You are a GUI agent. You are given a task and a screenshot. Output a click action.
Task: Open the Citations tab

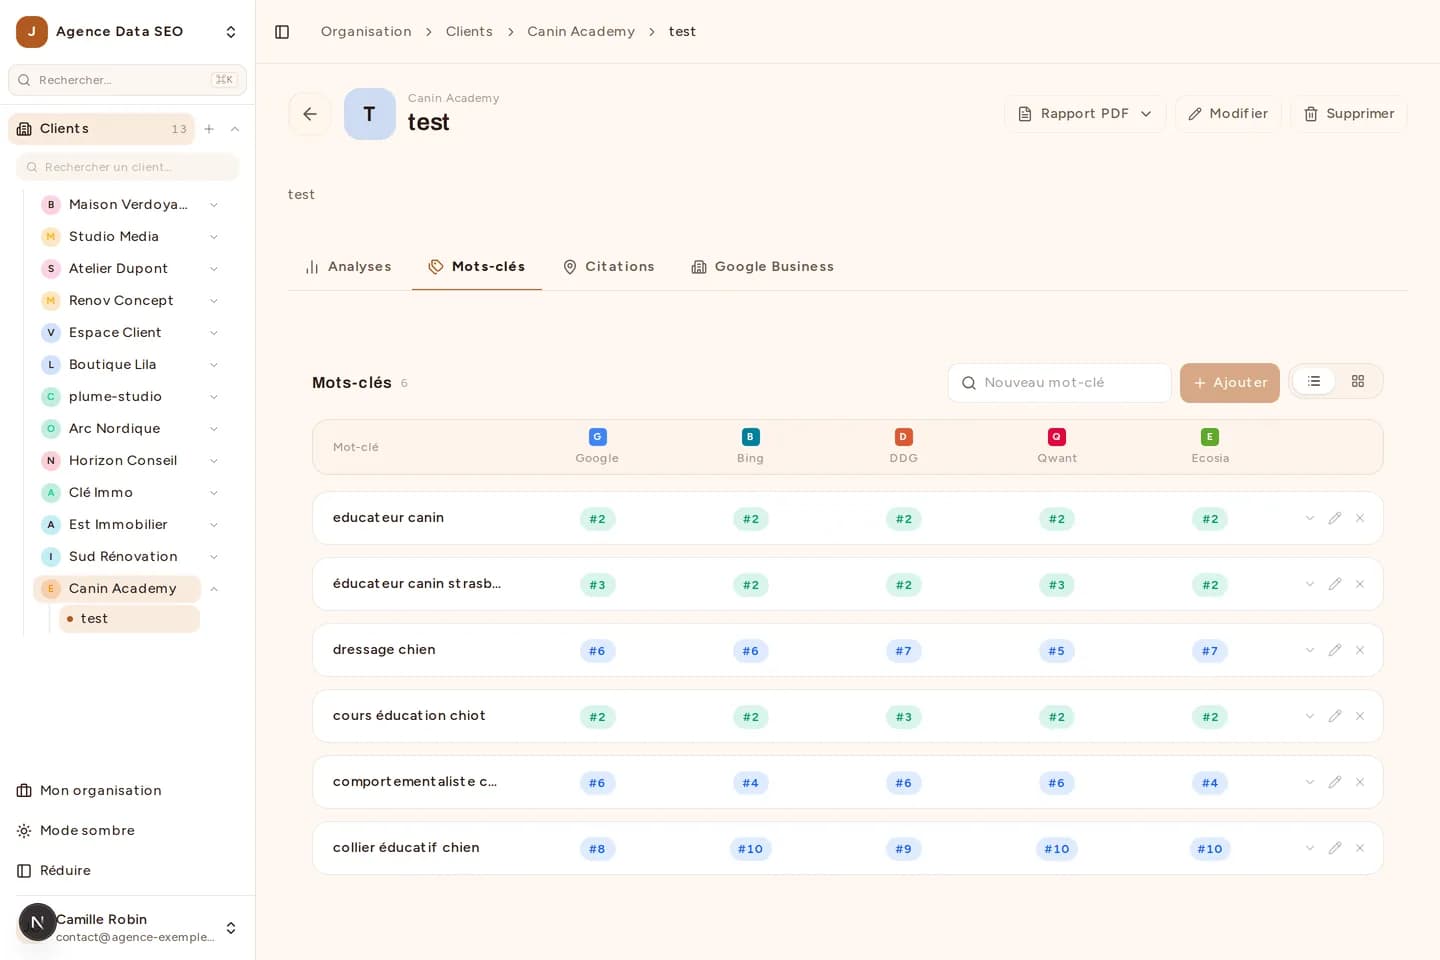(609, 267)
